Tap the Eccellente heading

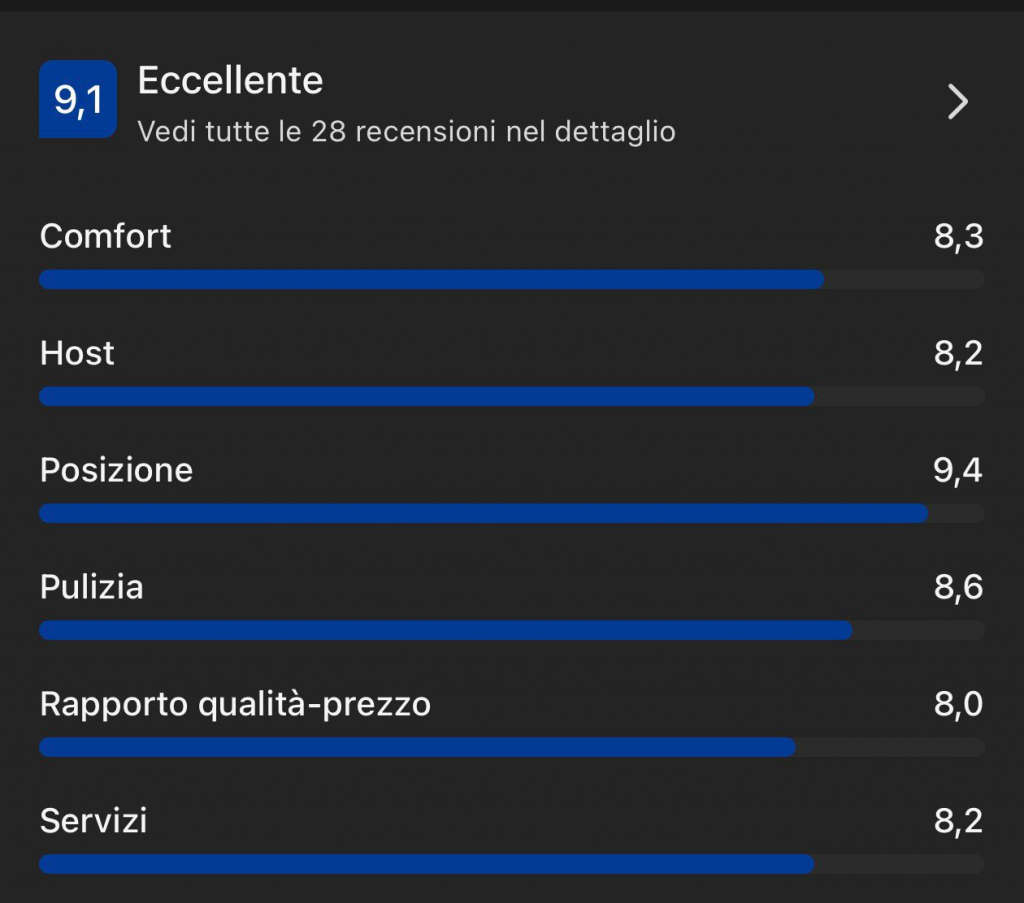[230, 81]
